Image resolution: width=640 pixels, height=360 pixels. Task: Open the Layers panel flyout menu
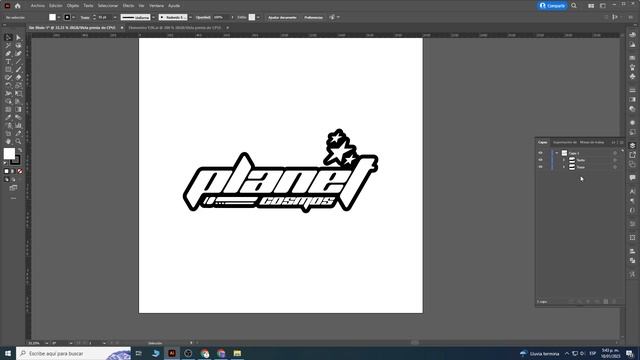tap(622, 142)
